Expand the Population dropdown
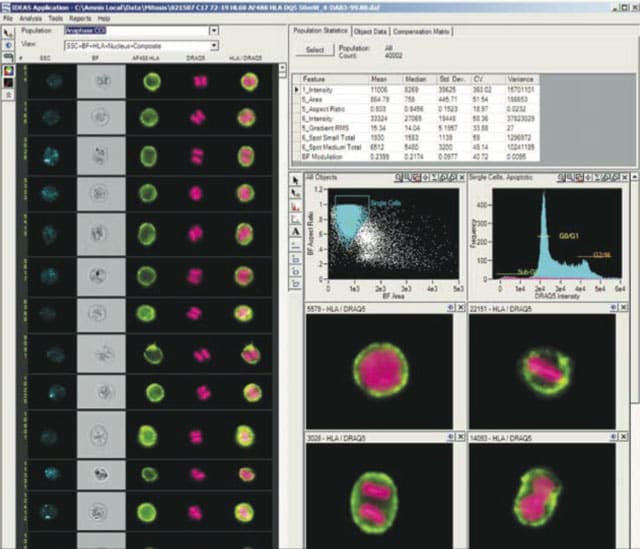640x549 pixels. [214, 31]
